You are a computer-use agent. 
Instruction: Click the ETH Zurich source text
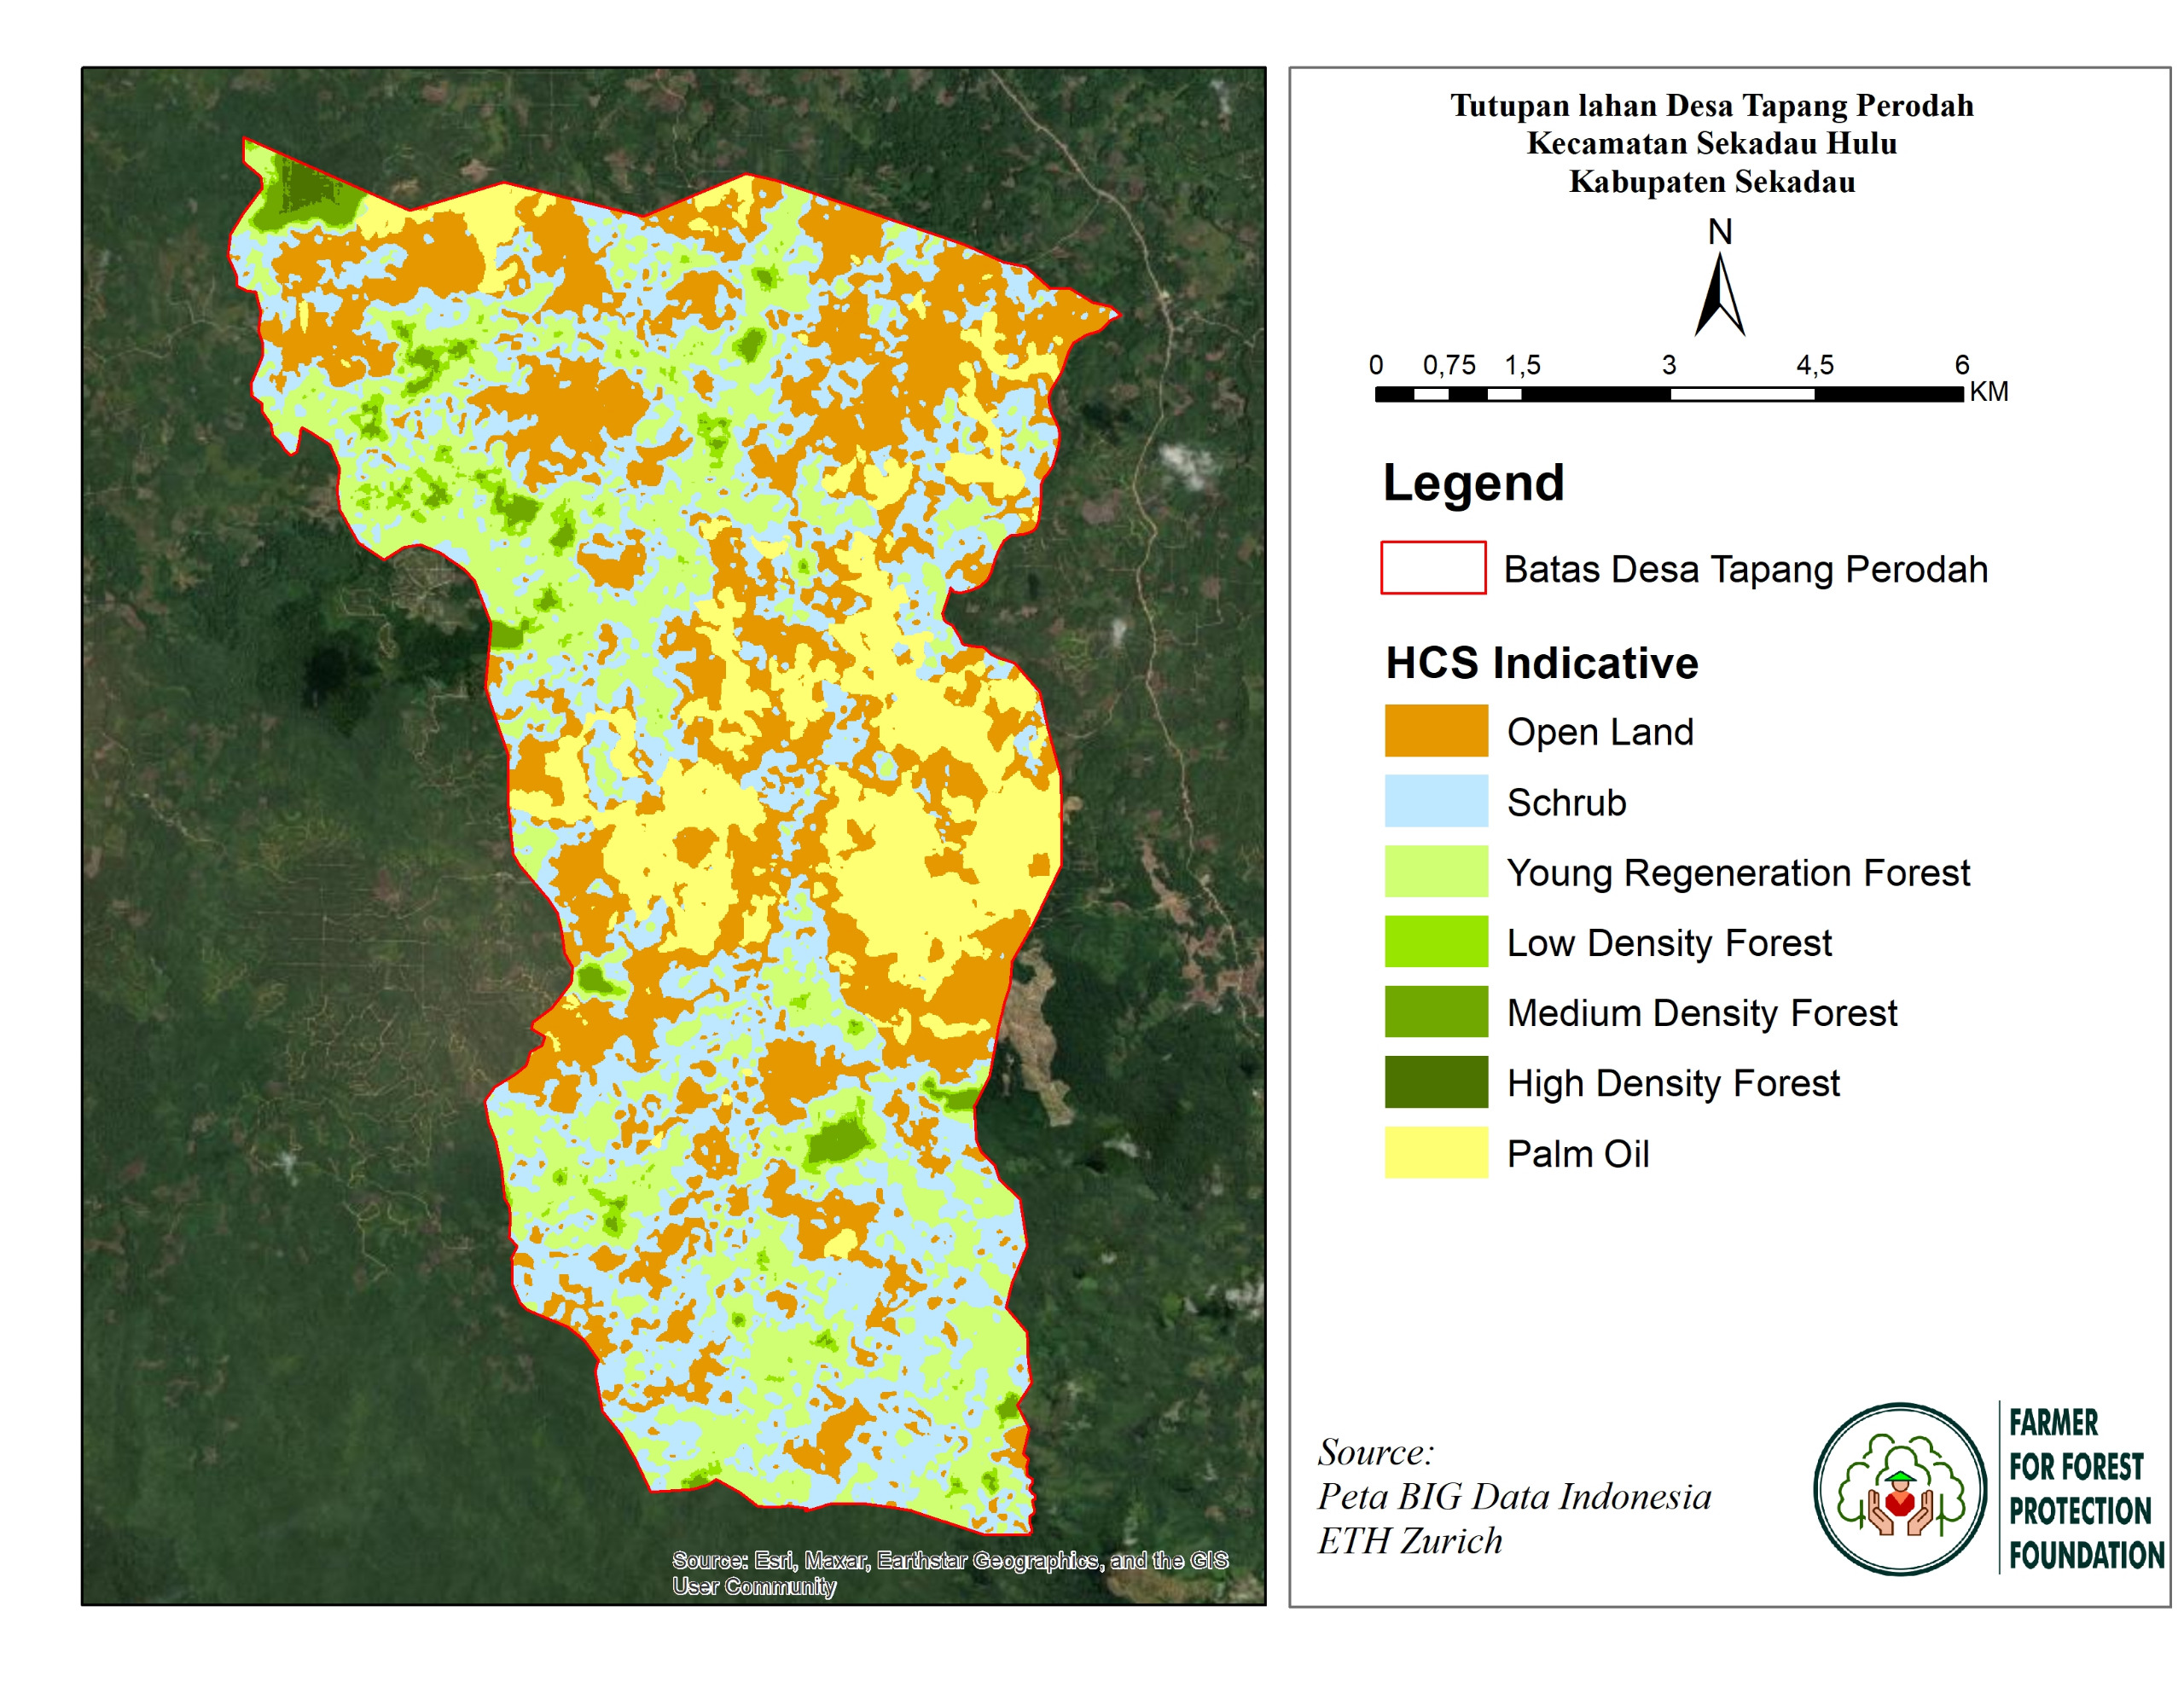click(x=1409, y=1540)
